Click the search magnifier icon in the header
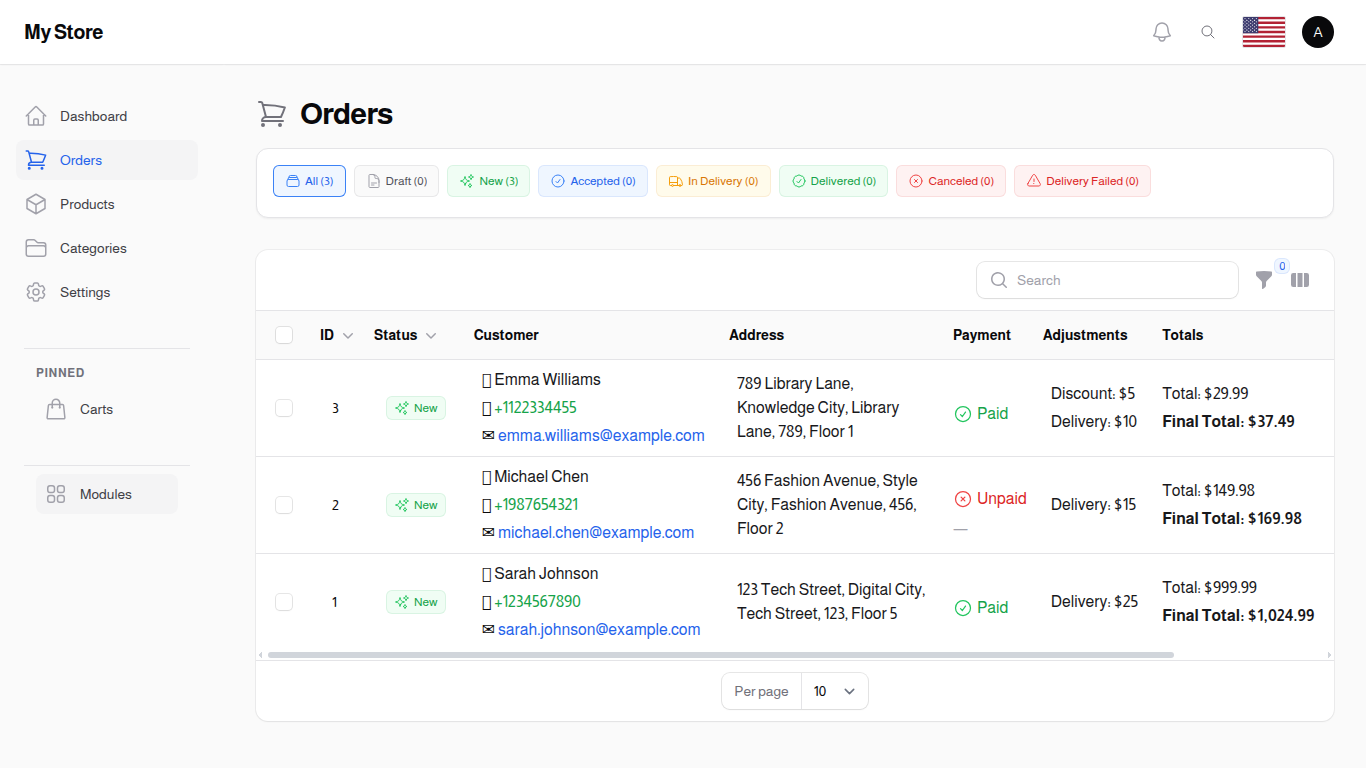The width and height of the screenshot is (1366, 768). coord(1208,31)
